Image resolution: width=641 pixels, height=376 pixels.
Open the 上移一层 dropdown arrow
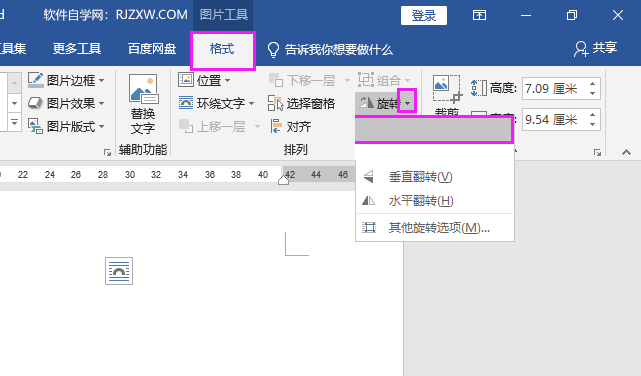click(x=257, y=126)
